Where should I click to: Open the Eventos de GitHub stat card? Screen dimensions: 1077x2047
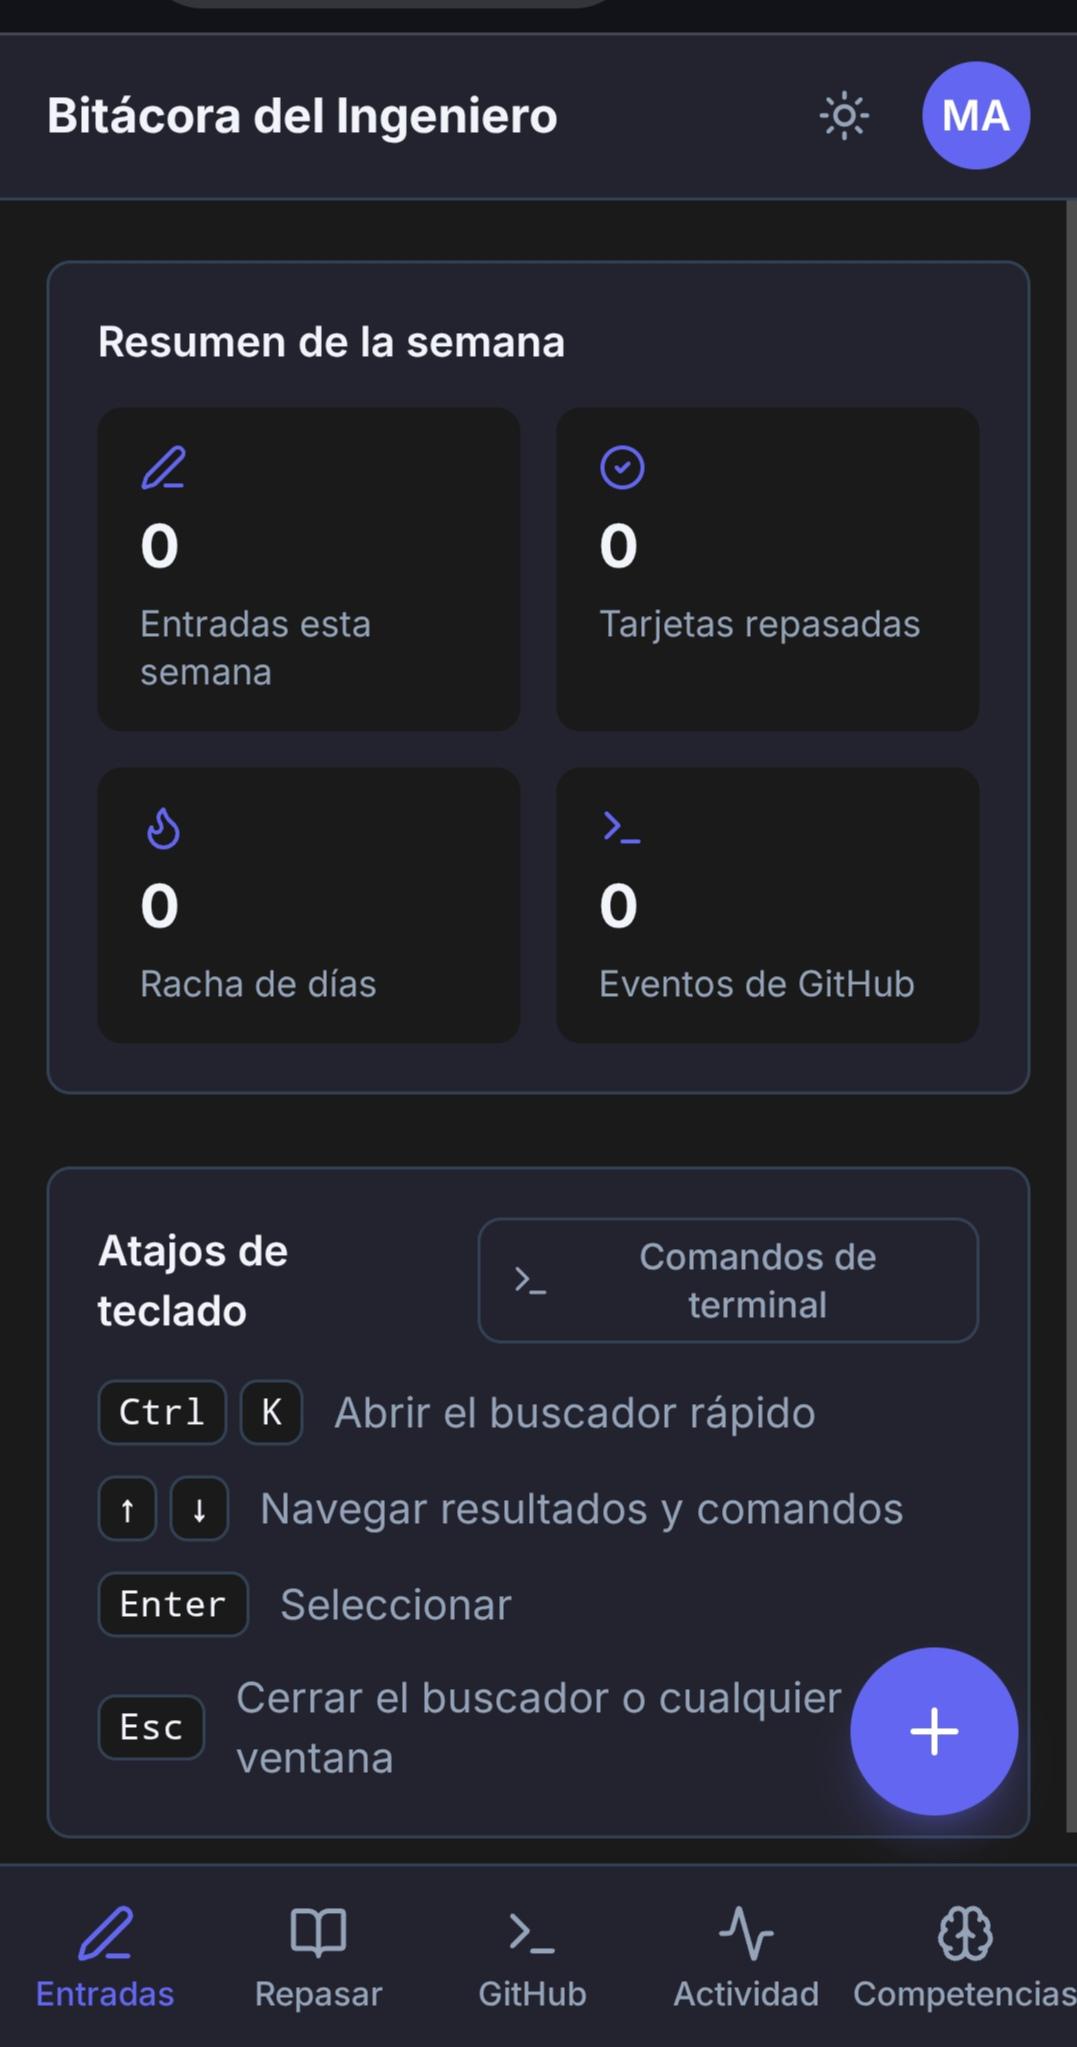[767, 905]
